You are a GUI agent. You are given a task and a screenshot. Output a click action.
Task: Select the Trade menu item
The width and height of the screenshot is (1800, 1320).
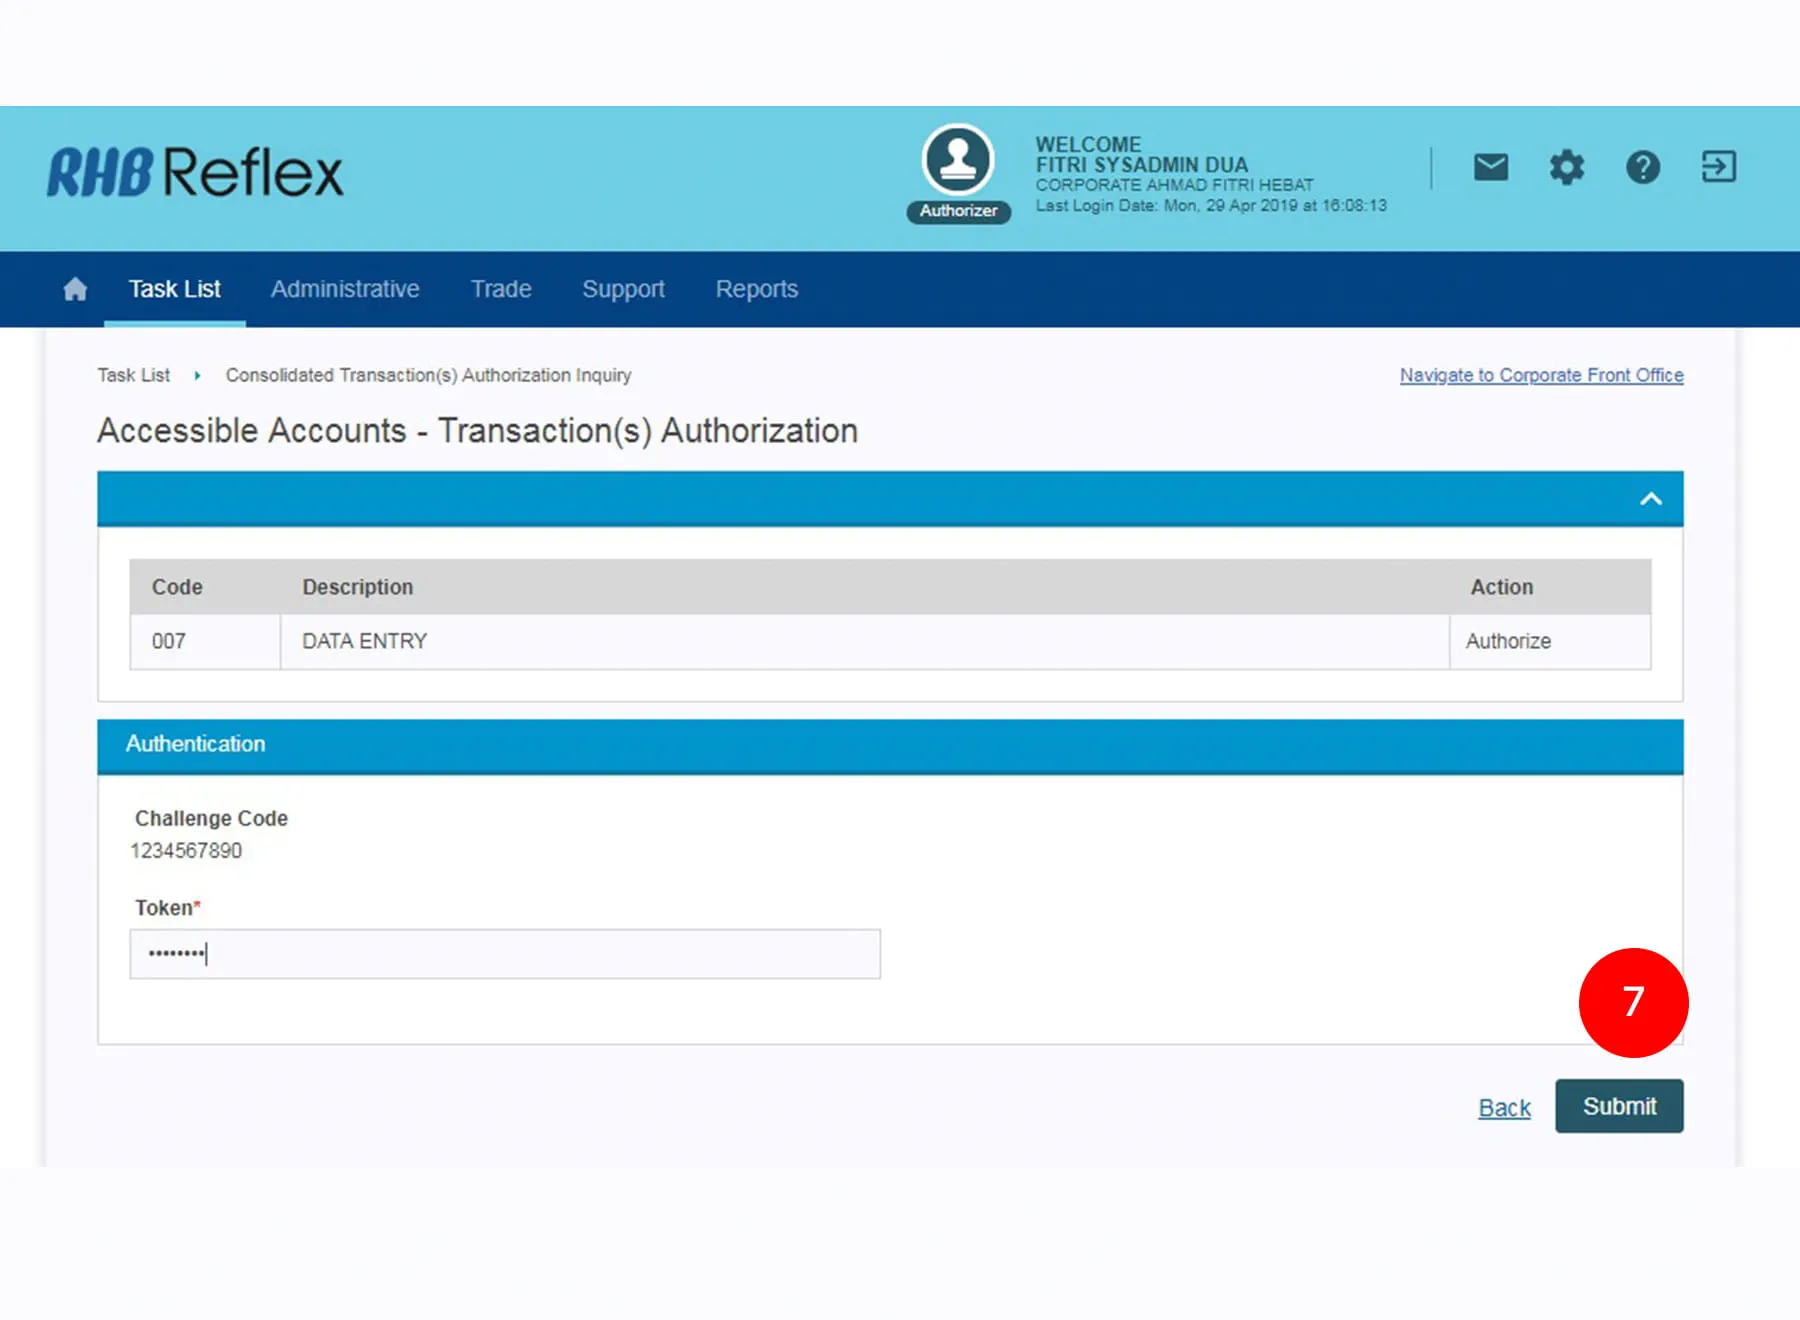(501, 290)
